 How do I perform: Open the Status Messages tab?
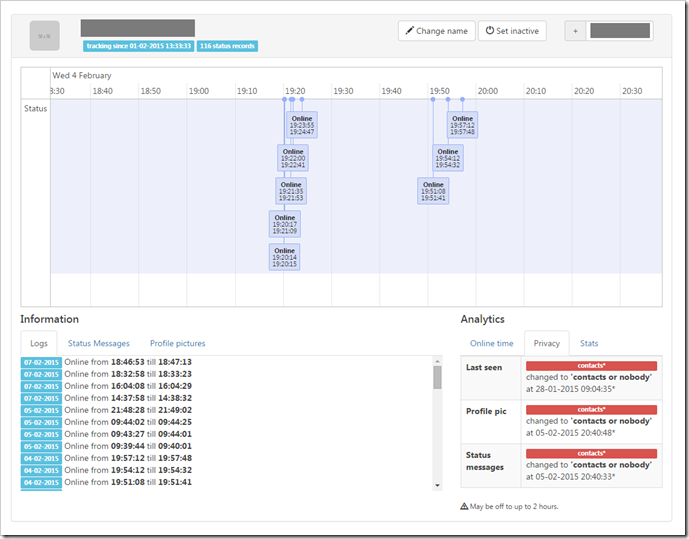[x=98, y=343]
